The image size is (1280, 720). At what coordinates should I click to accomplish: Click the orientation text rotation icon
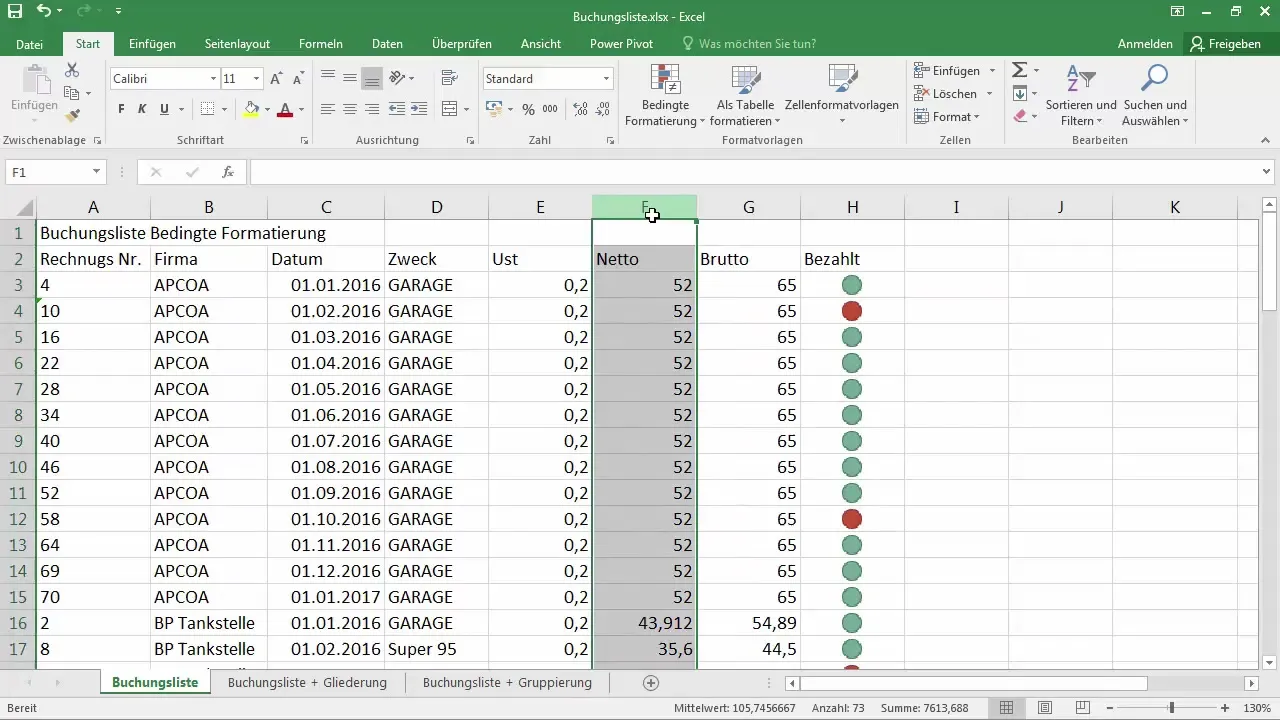[398, 78]
